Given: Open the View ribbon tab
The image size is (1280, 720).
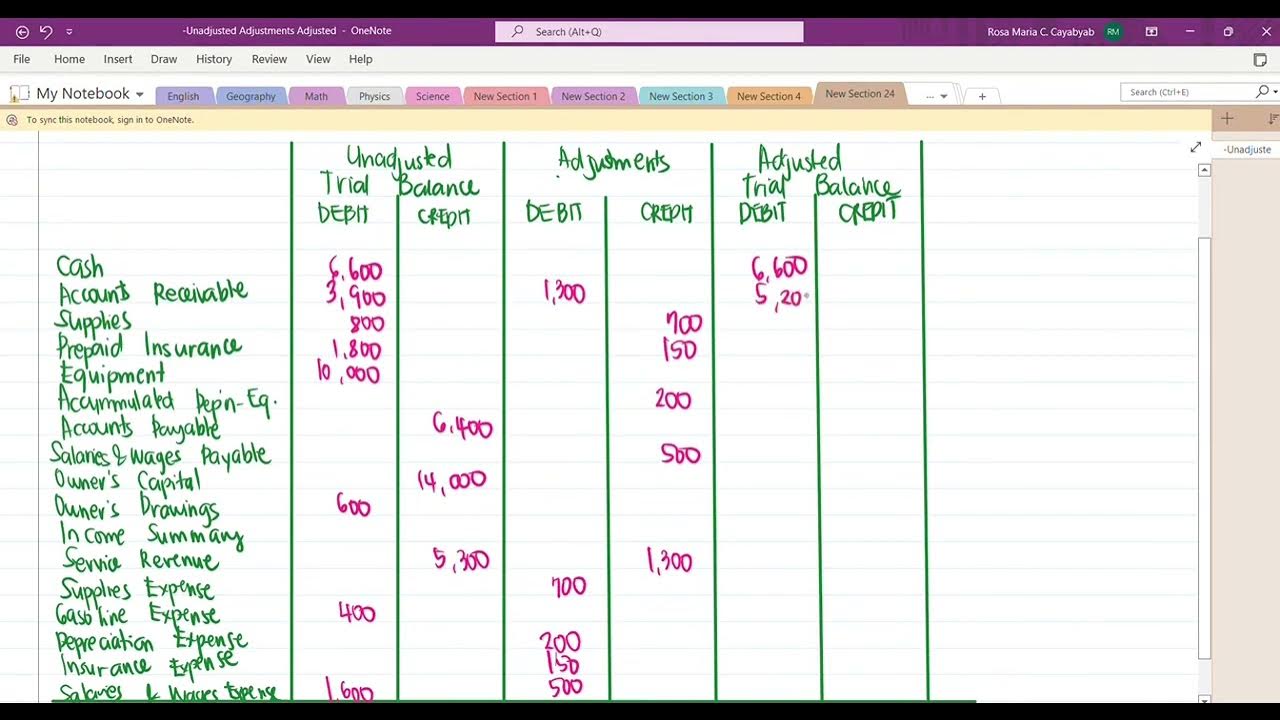Looking at the screenshot, I should click(318, 59).
